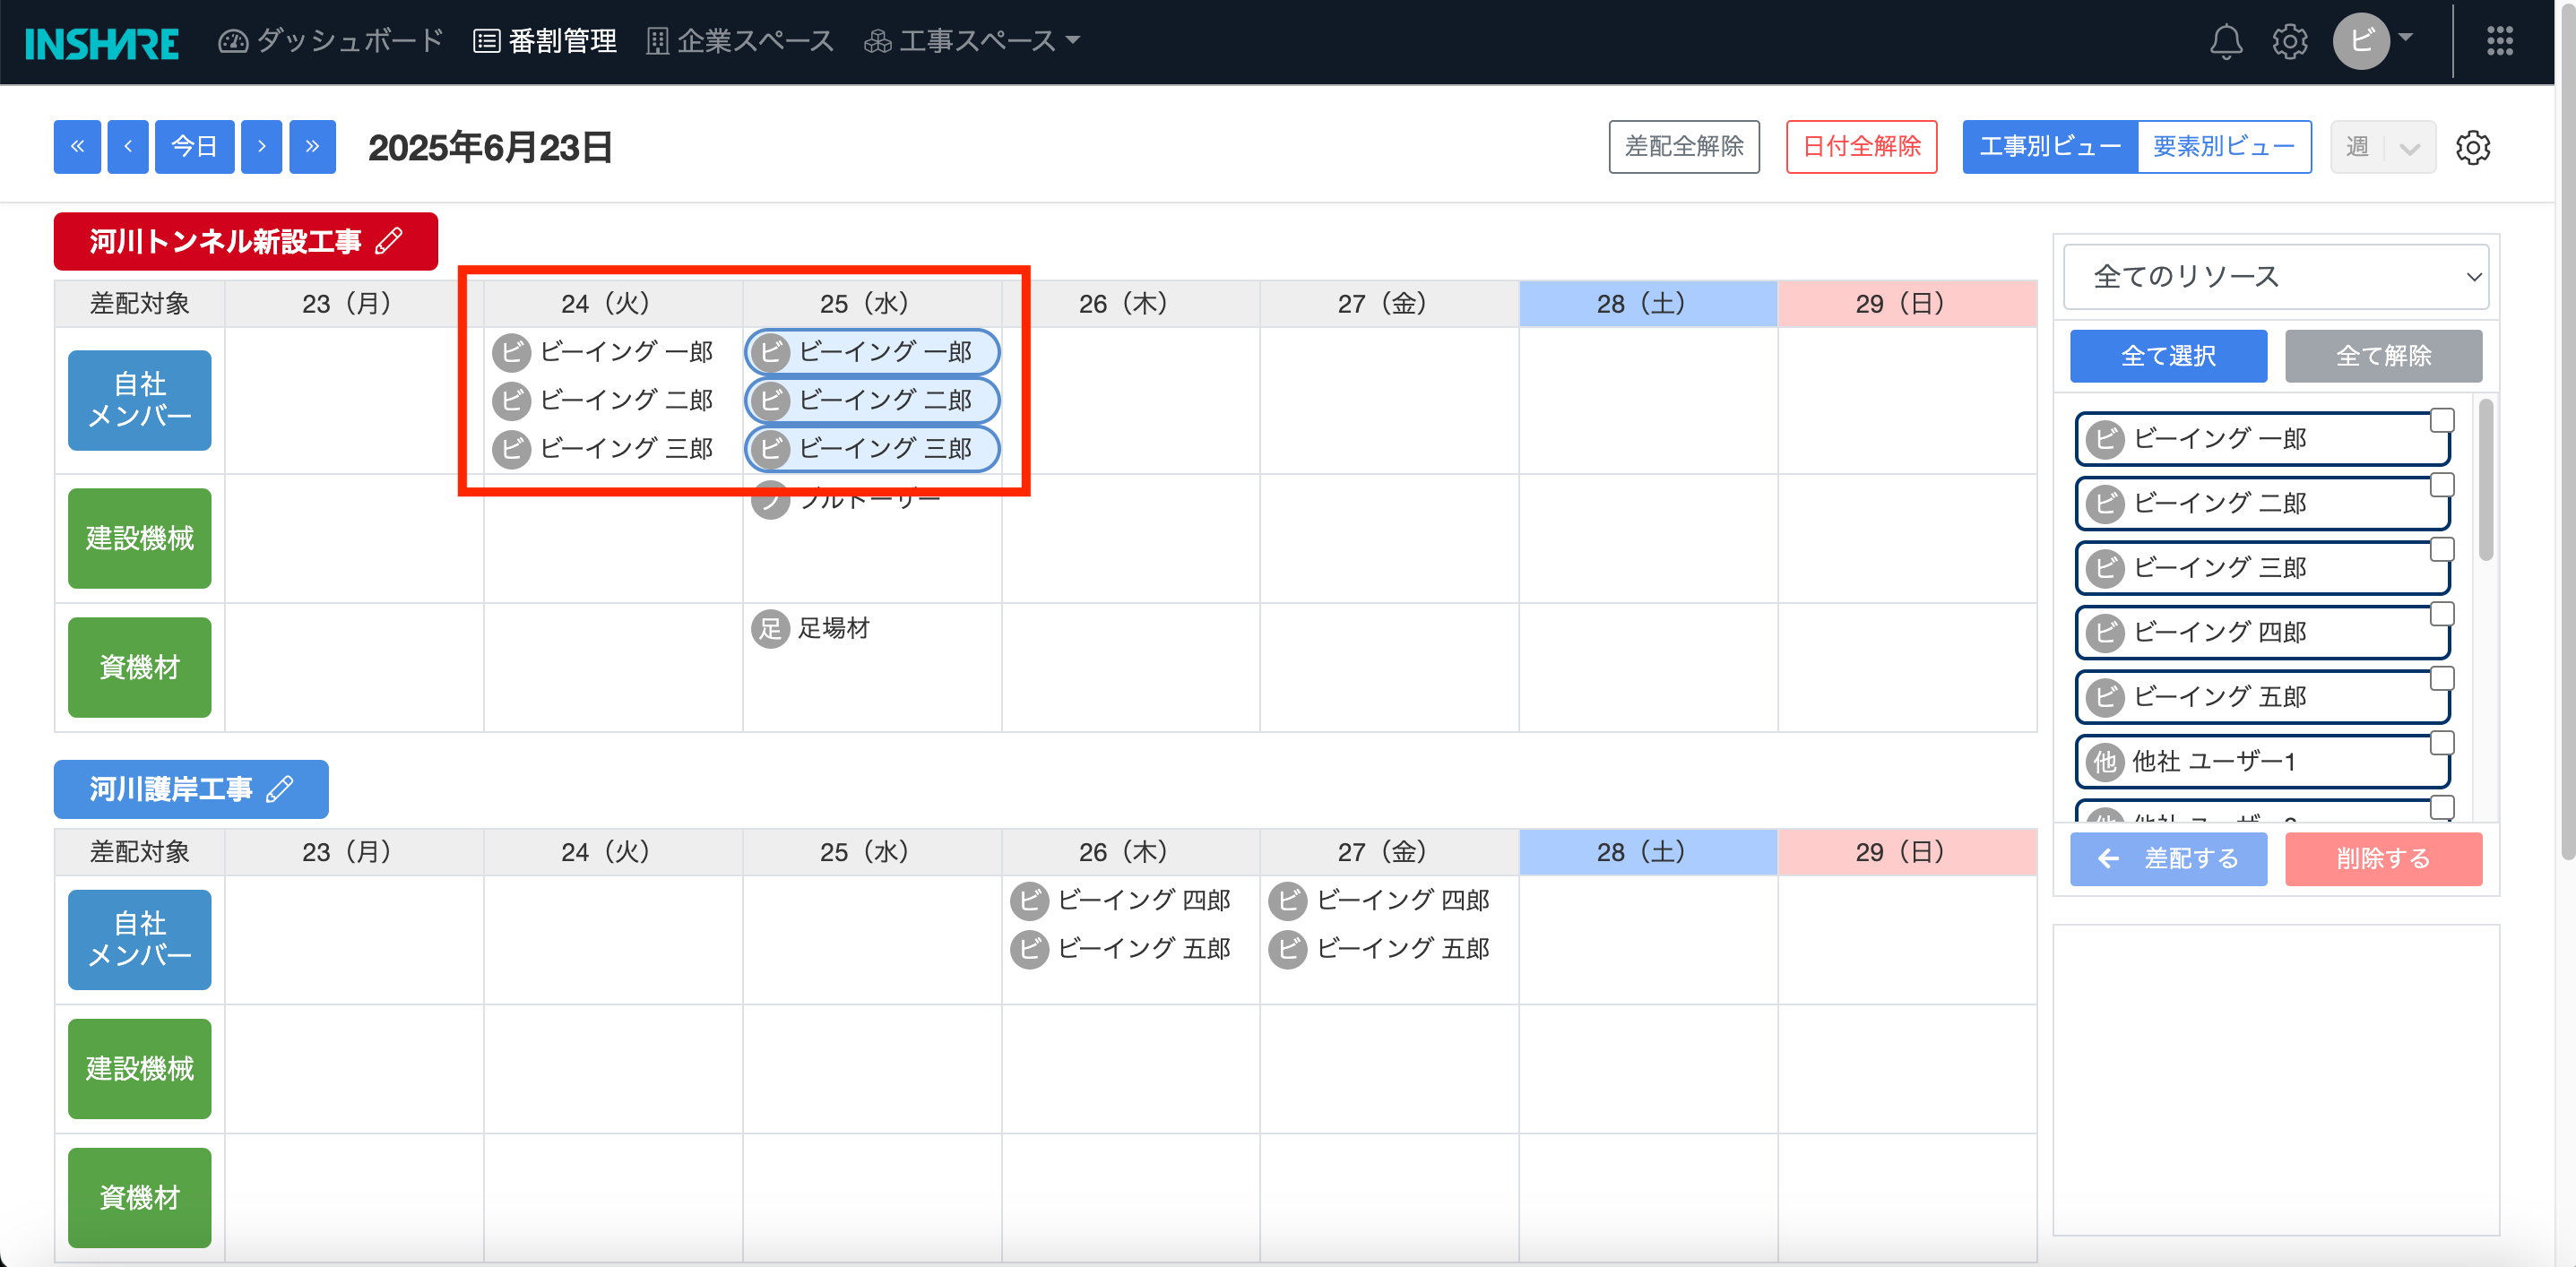Click the ビーイング 五郎 avatar on 26 (木)
Viewport: 2576px width, 1267px height.
(x=1029, y=948)
